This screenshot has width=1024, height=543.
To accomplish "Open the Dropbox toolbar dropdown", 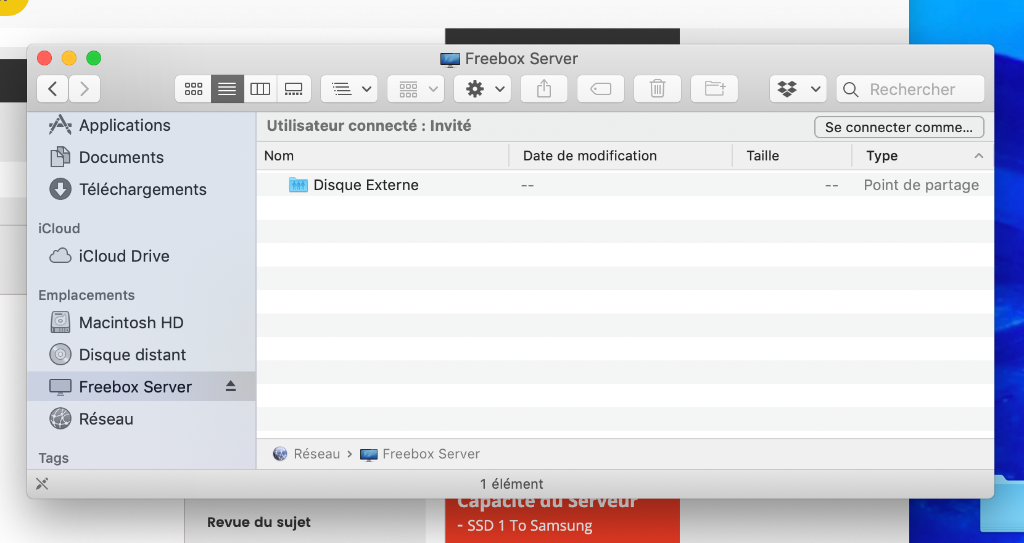I will [x=797, y=89].
